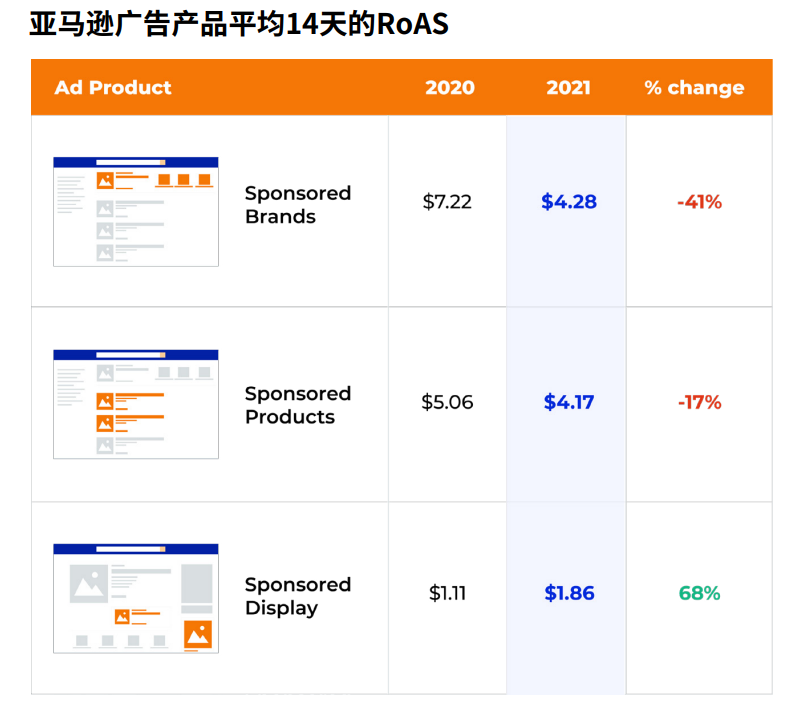Select the $4.28 value
Screen dimensions: 807x710
(569, 202)
